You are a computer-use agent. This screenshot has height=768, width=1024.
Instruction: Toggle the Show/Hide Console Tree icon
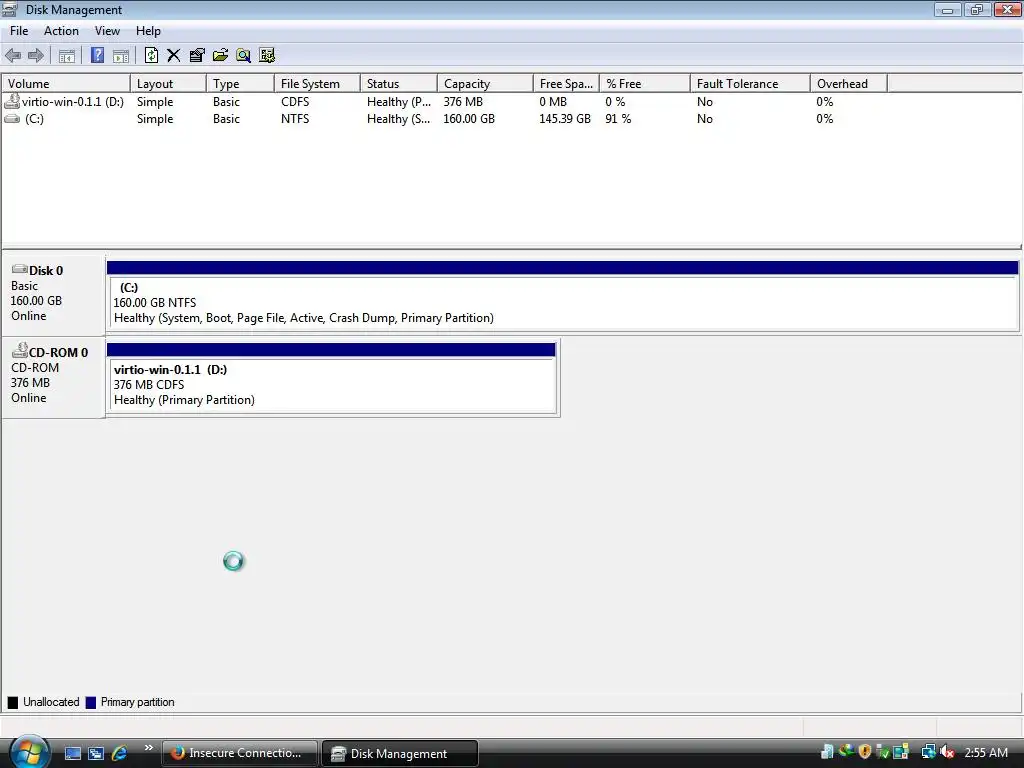(67, 56)
